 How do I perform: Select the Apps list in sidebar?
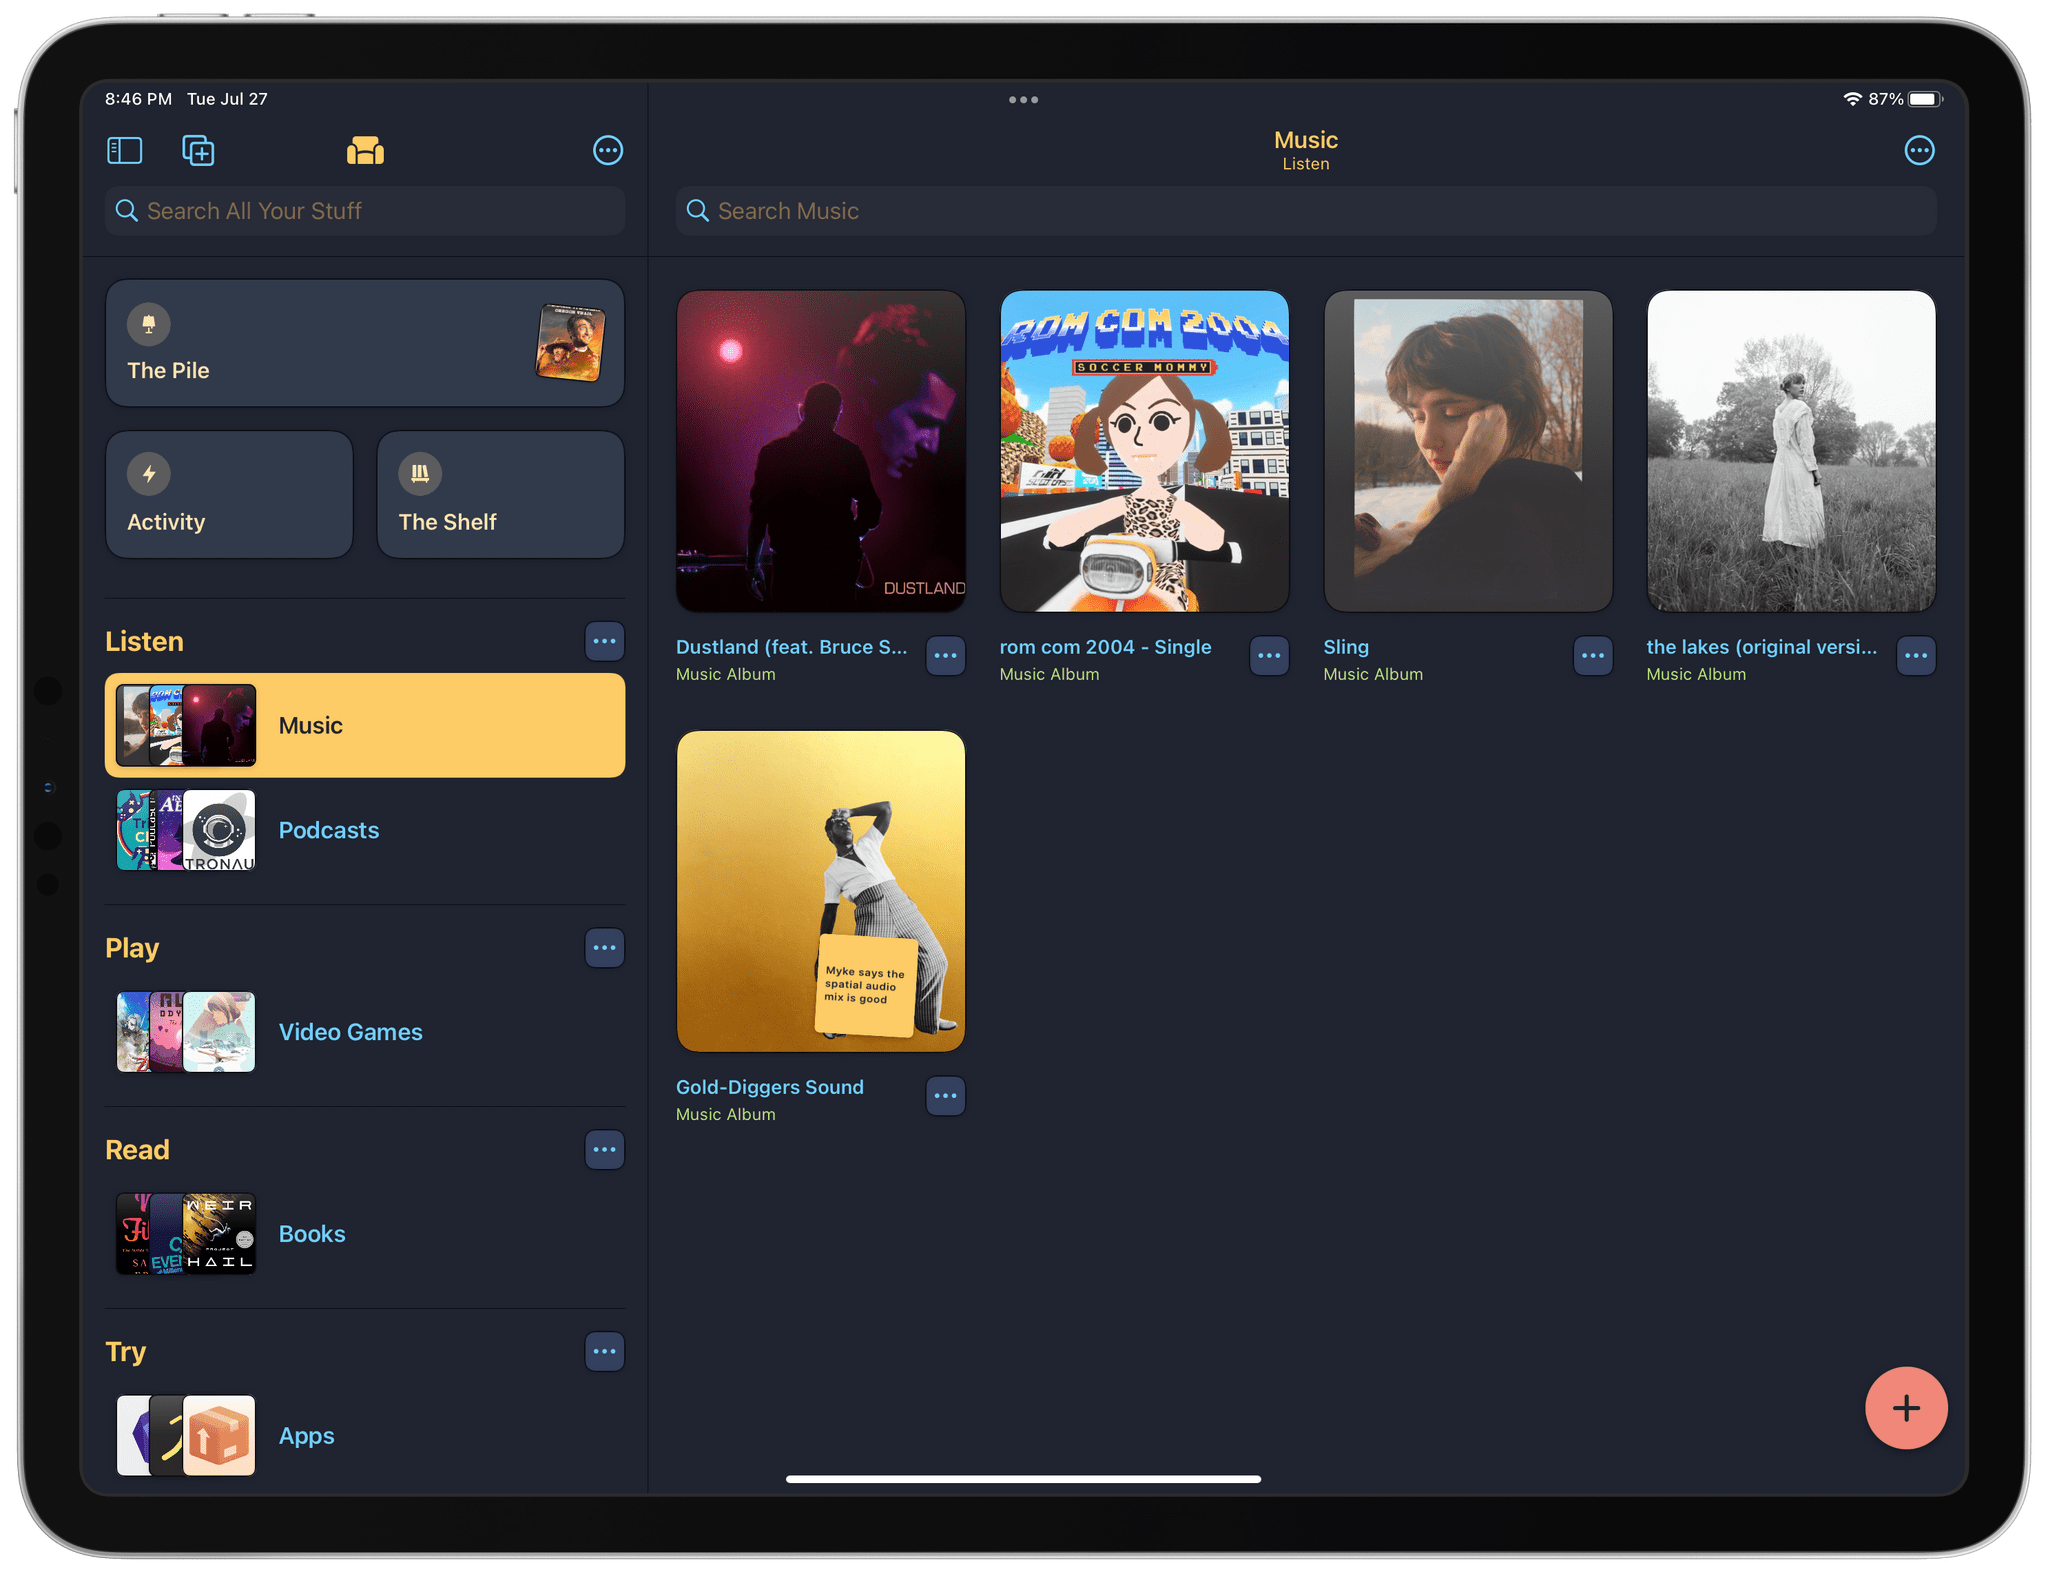[x=365, y=1436]
